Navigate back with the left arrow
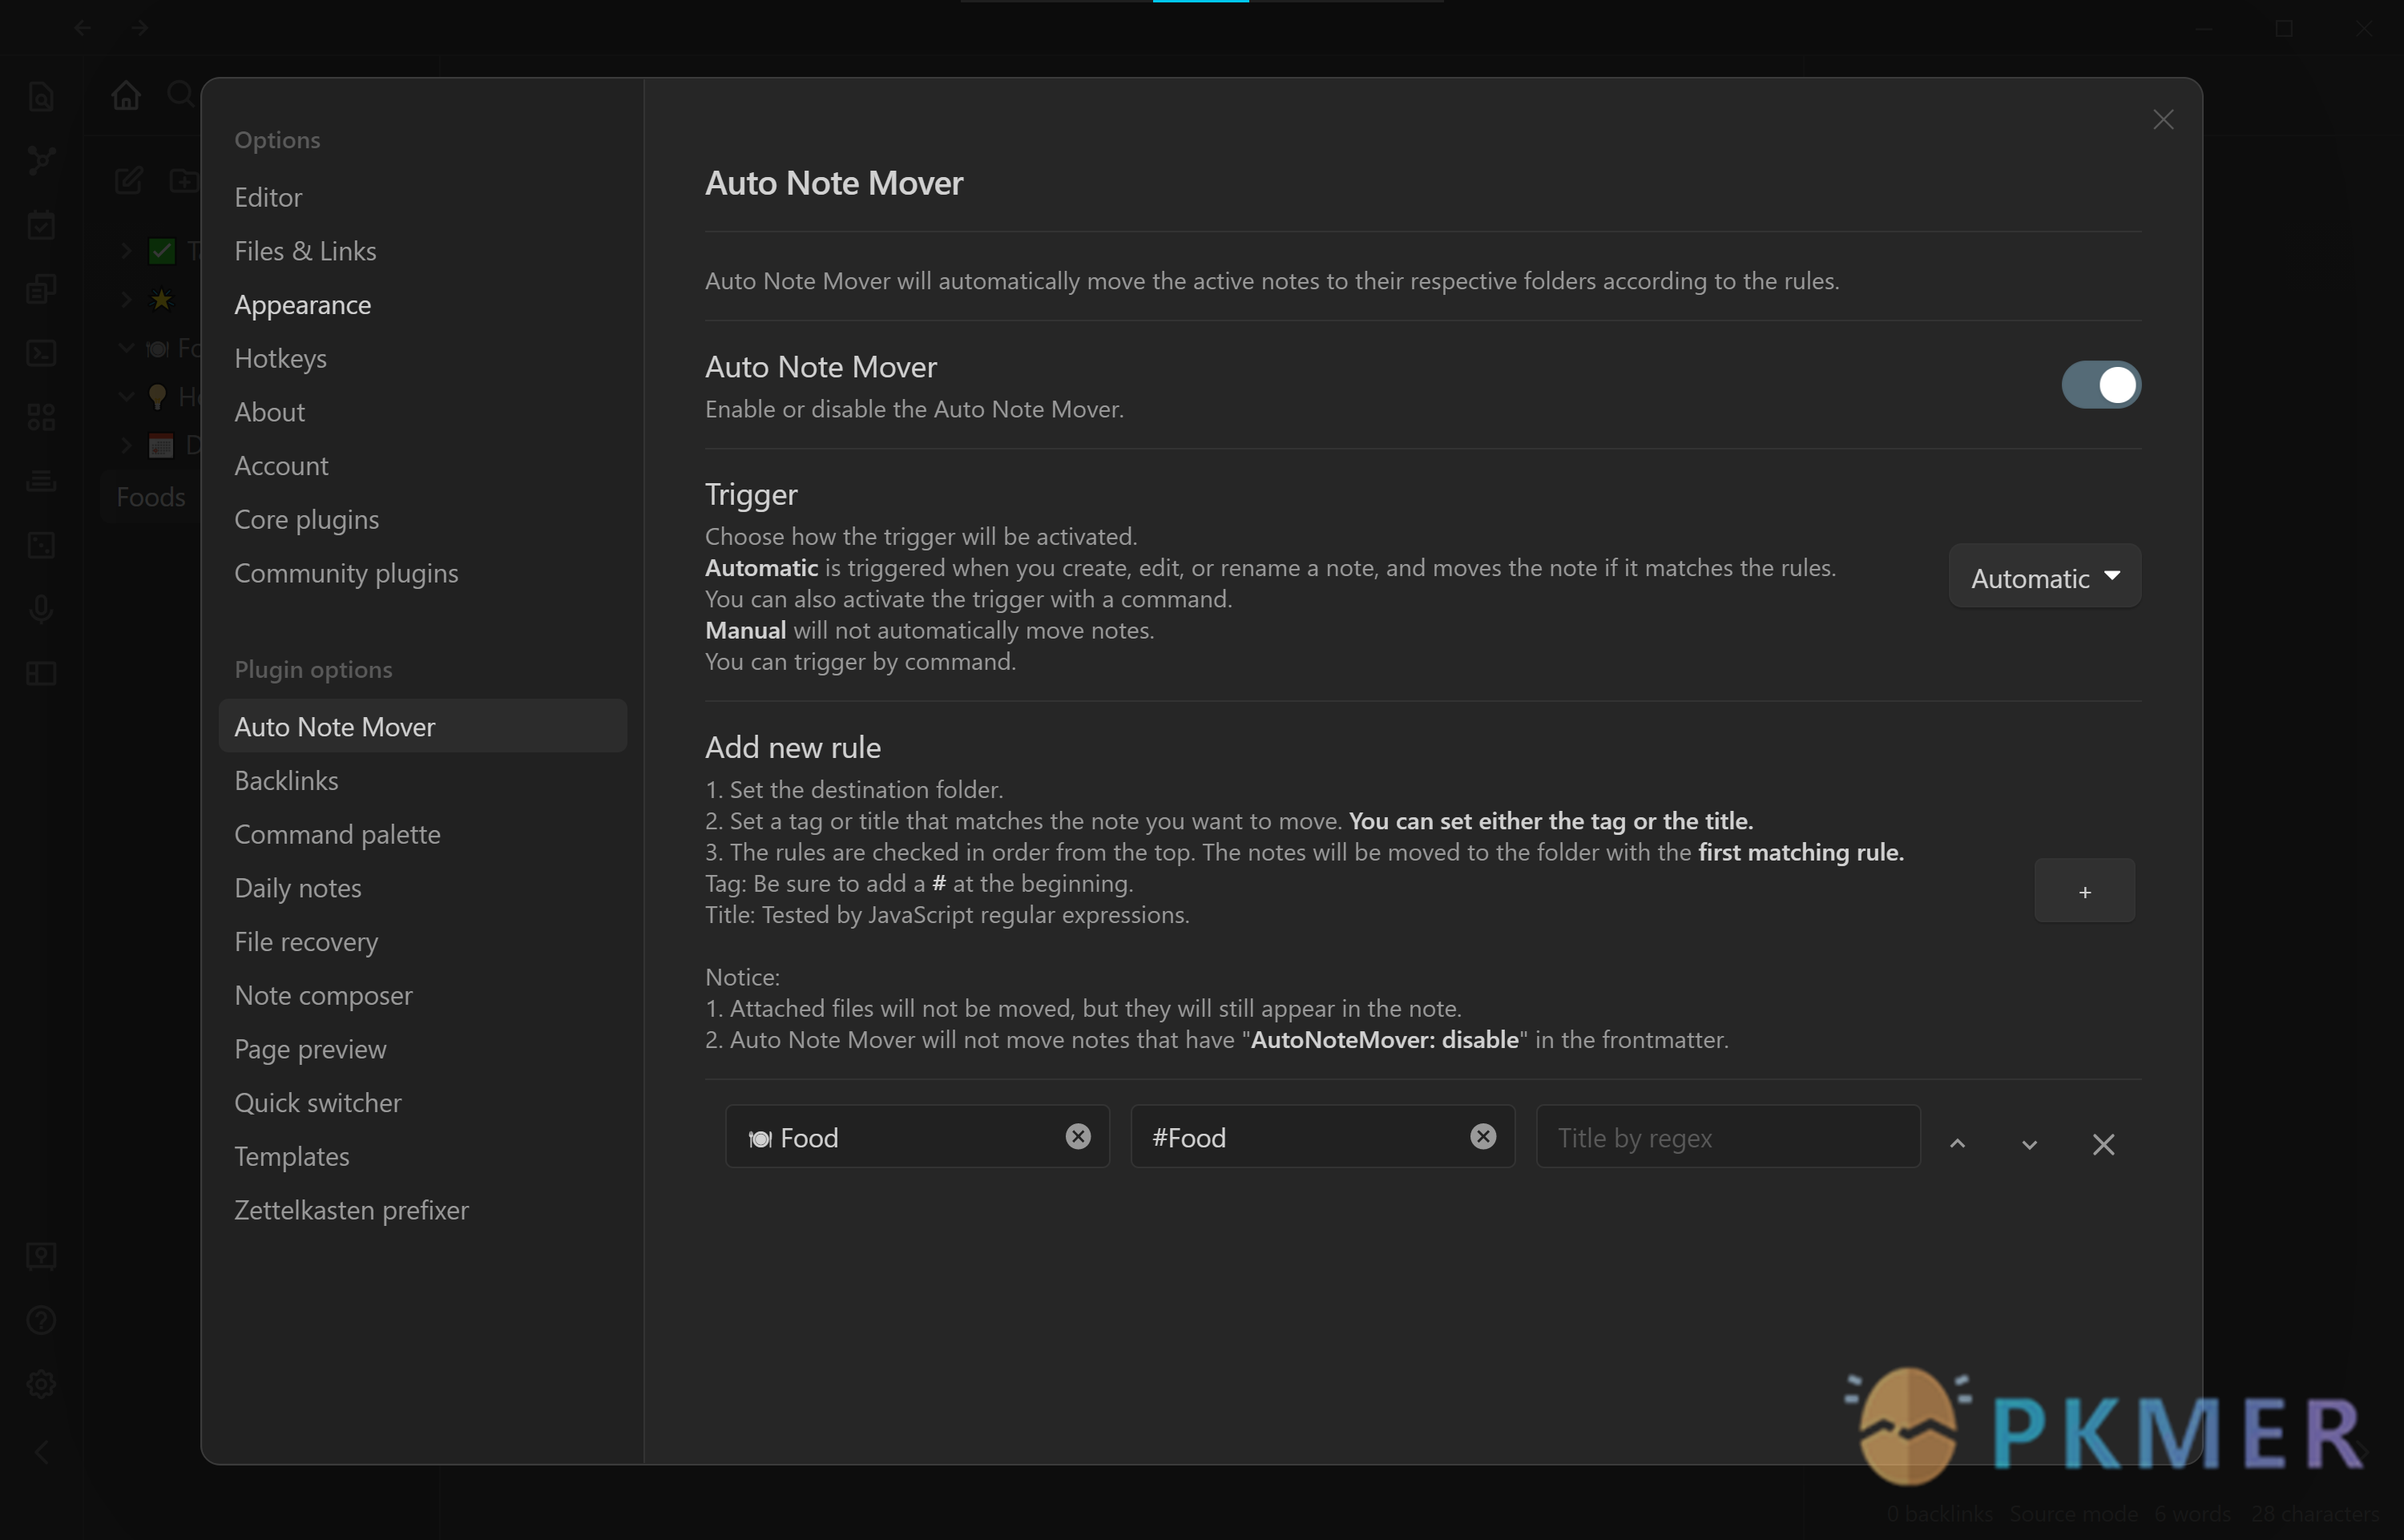Image resolution: width=2404 pixels, height=1540 pixels. (x=83, y=28)
